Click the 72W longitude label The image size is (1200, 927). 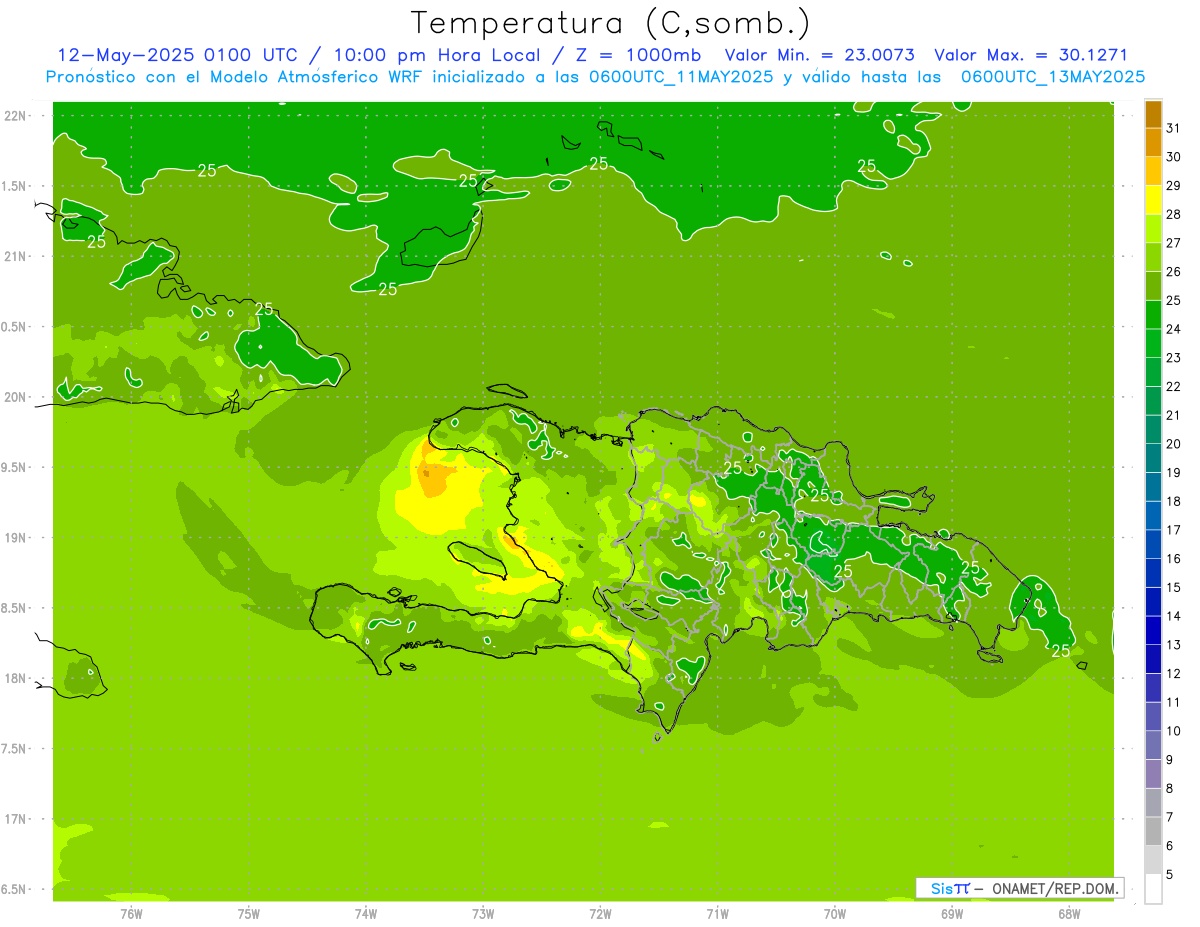click(x=600, y=914)
